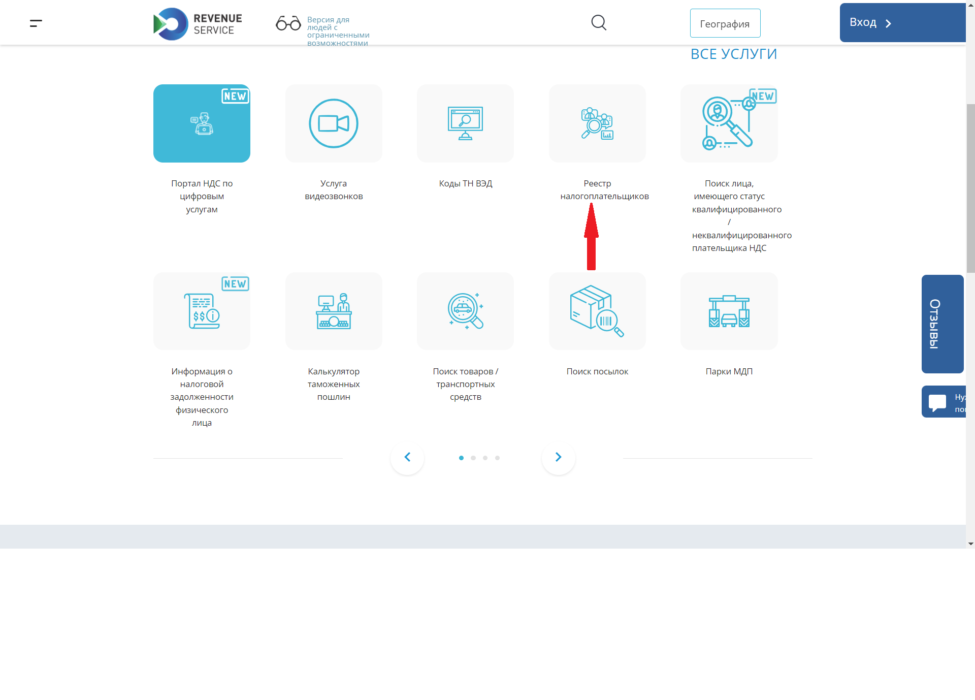Go to next services carousel page
This screenshot has height=700, width=975.
558,457
